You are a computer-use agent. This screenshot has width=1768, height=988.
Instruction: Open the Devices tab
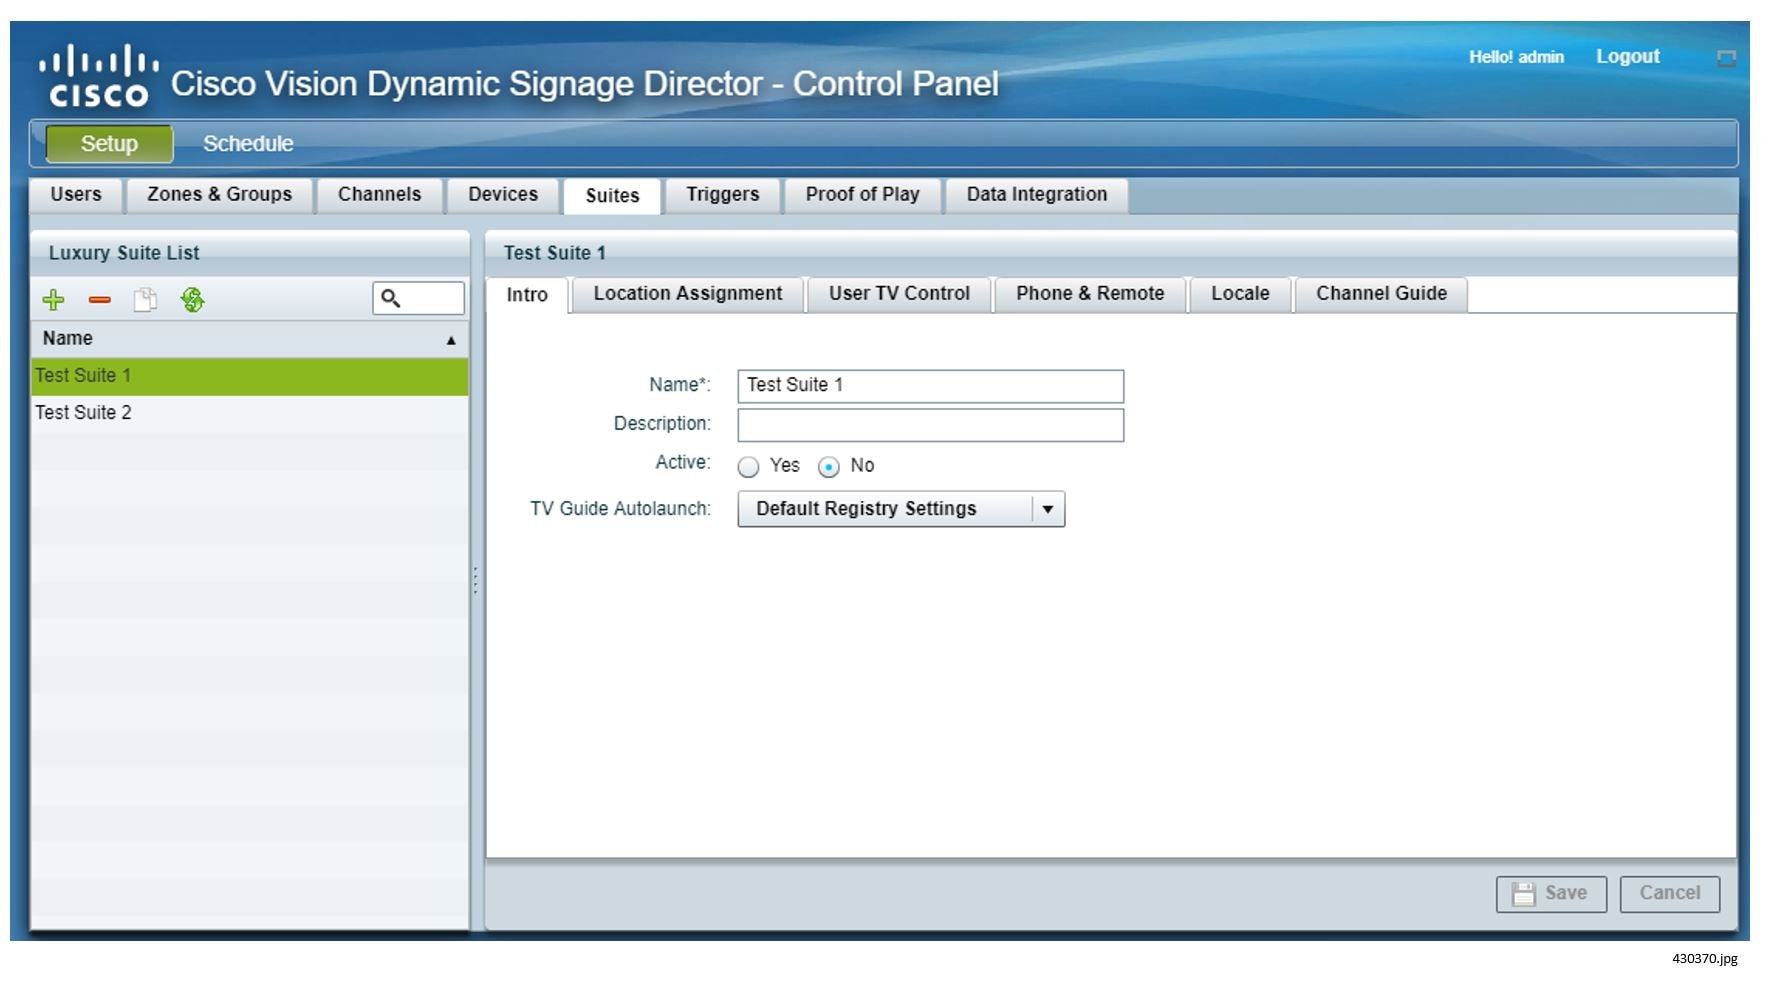(x=503, y=195)
